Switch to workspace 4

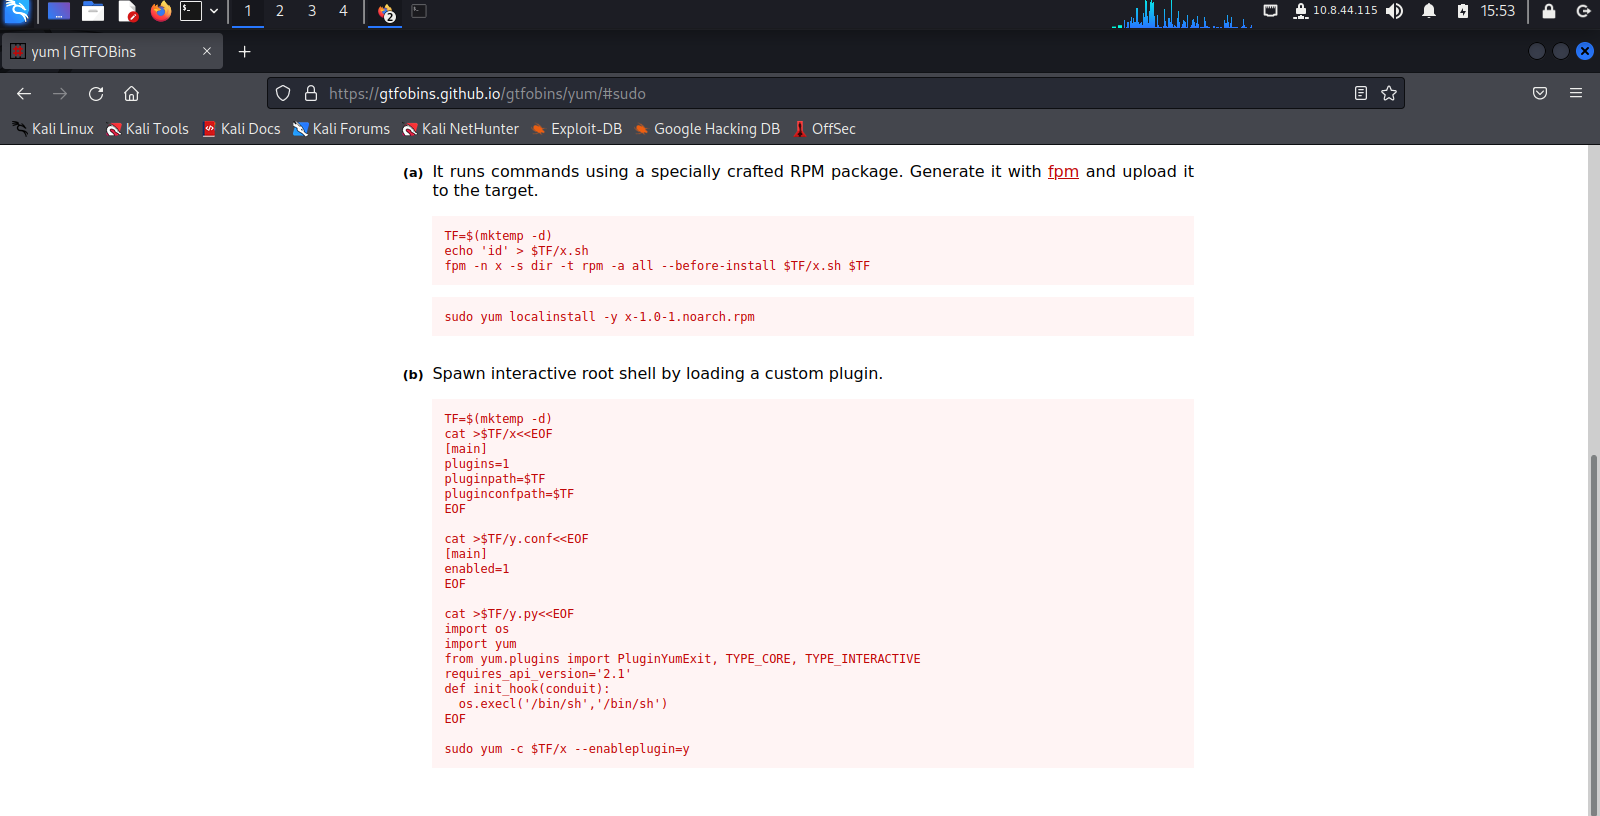(x=343, y=11)
